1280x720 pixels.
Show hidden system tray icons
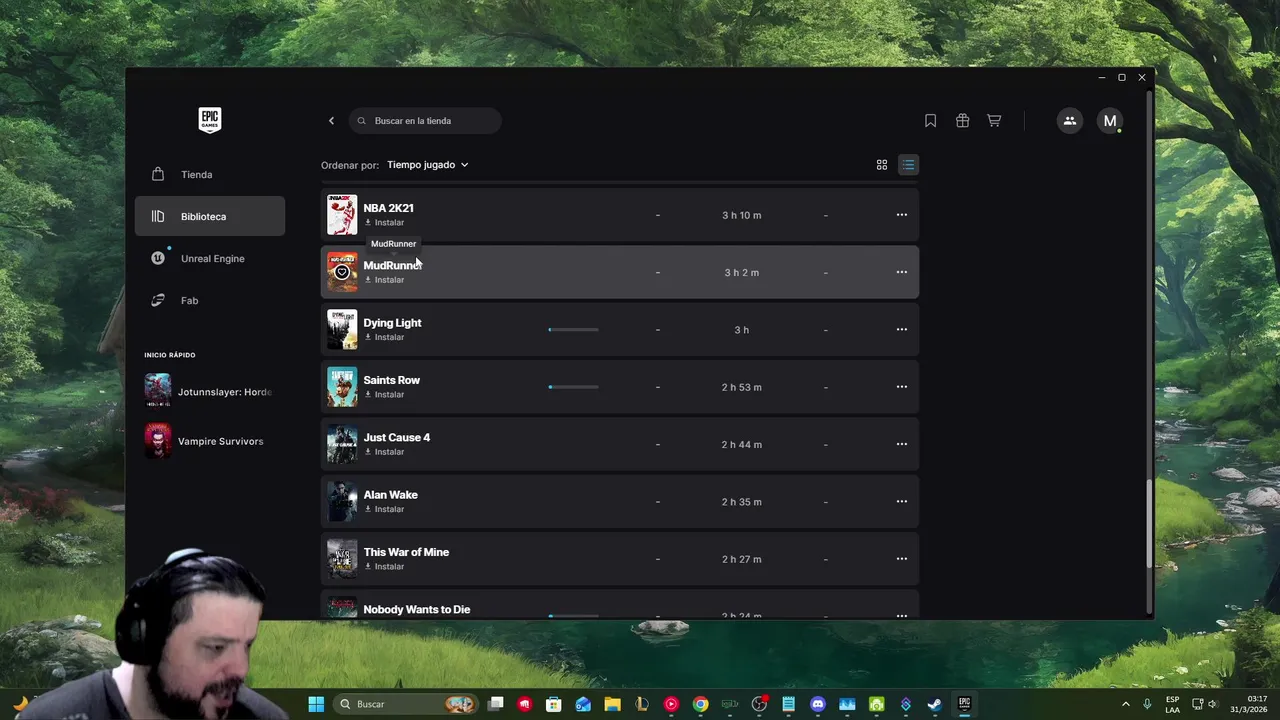pyautogui.click(x=1125, y=704)
